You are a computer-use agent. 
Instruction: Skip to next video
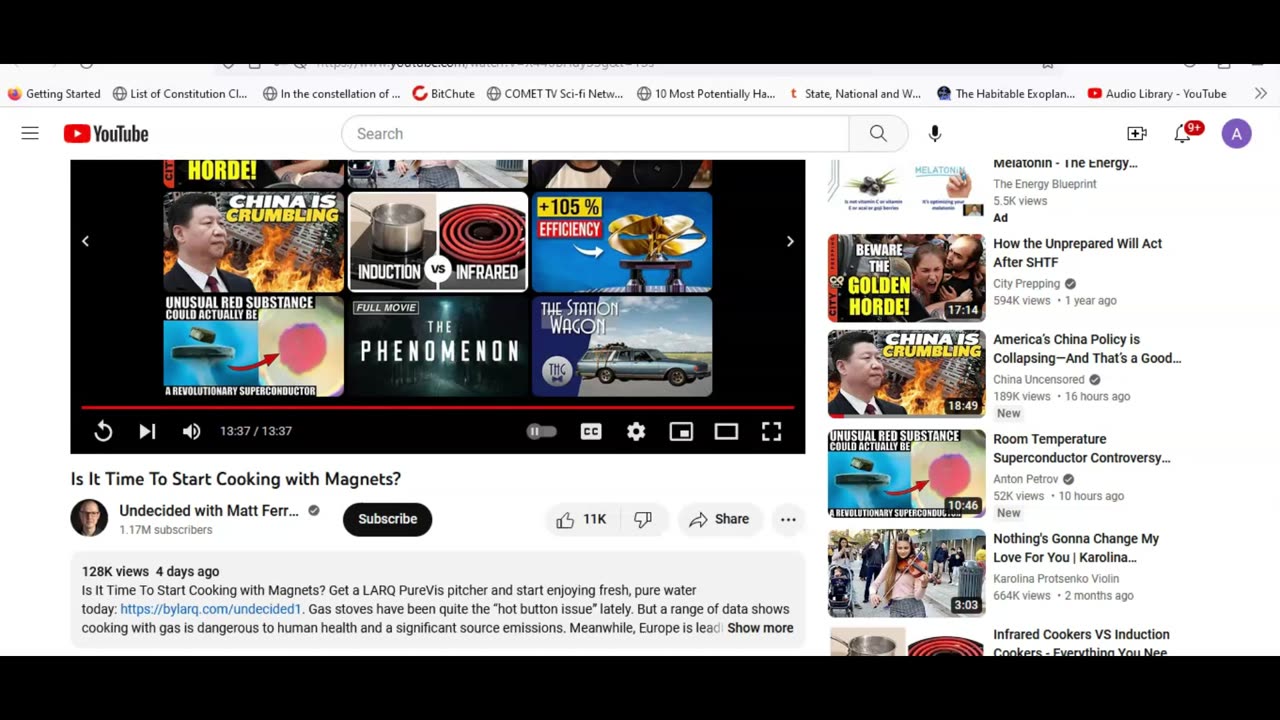click(x=147, y=431)
